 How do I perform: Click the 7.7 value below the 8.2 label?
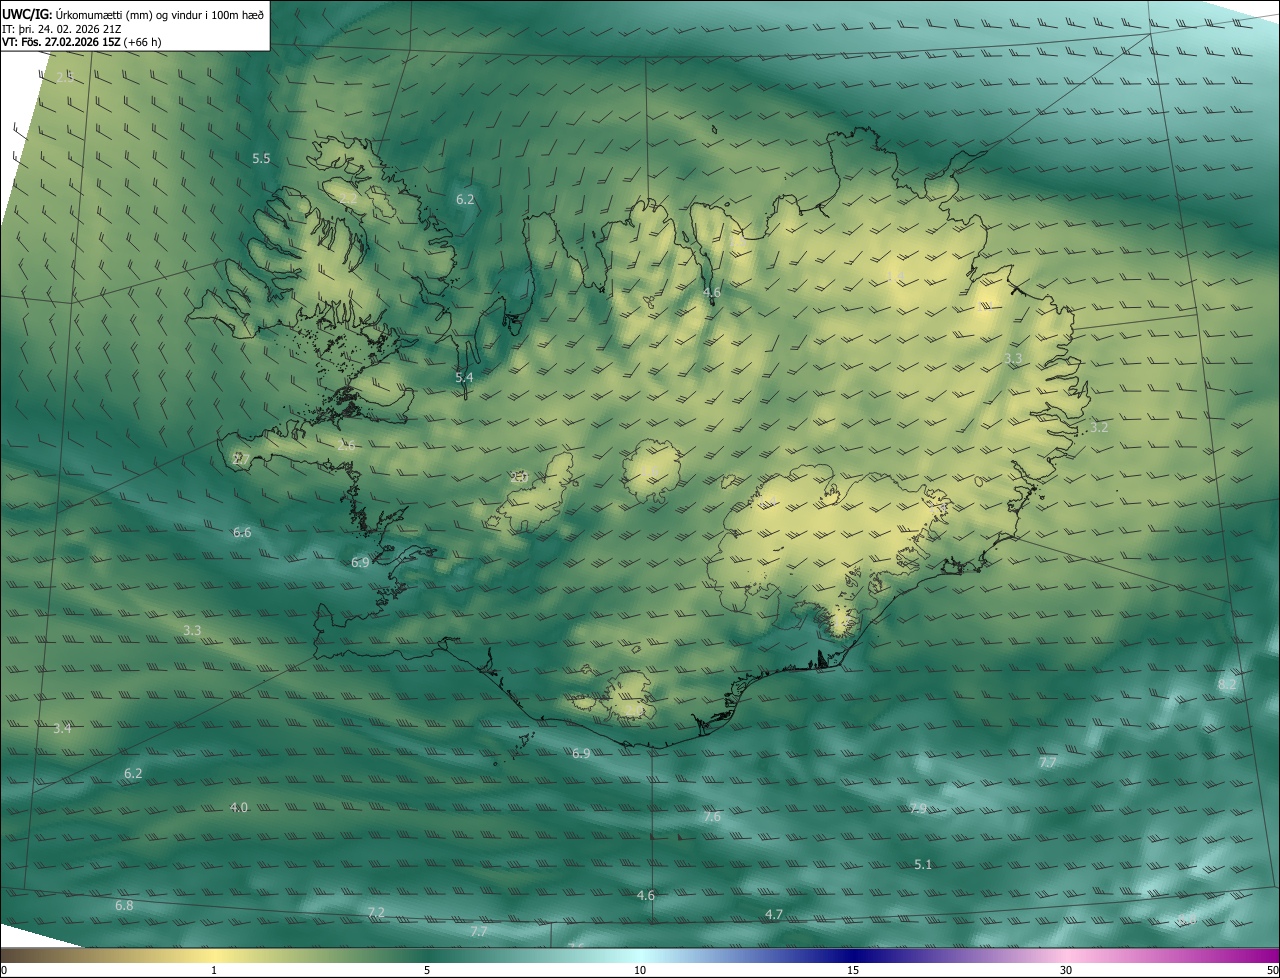point(1048,762)
